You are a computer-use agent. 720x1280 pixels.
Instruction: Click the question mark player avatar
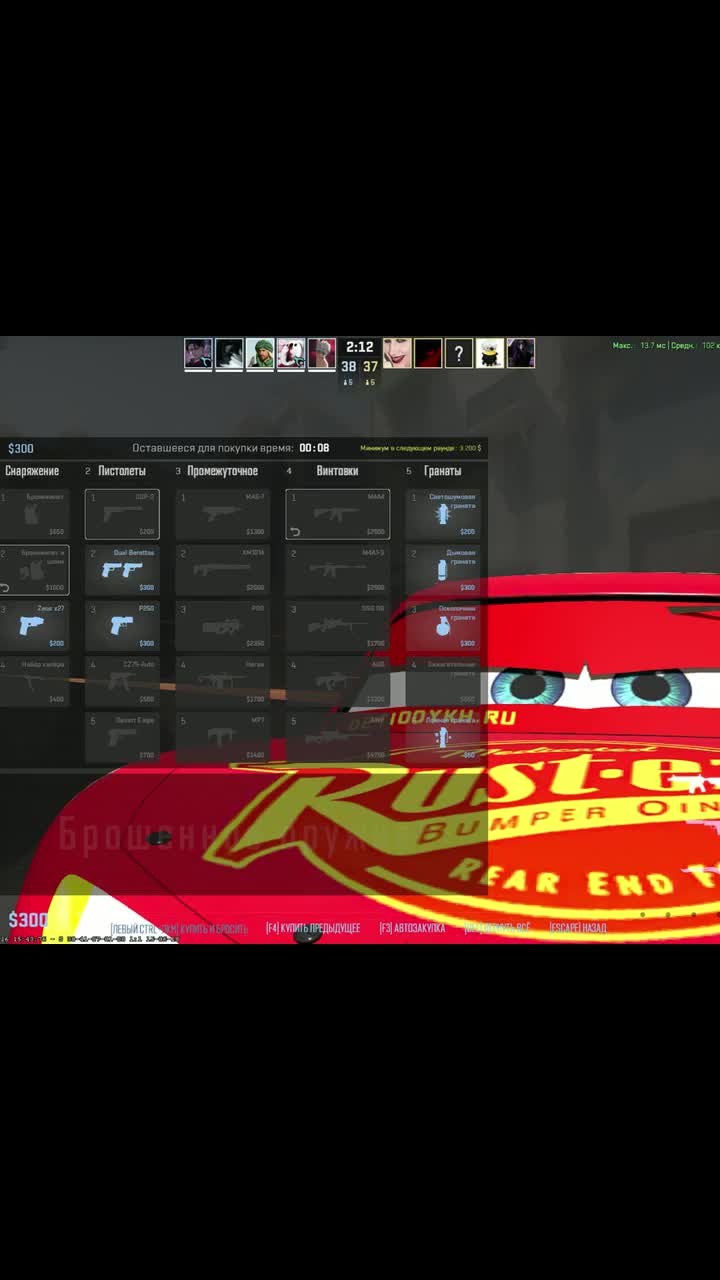(459, 353)
